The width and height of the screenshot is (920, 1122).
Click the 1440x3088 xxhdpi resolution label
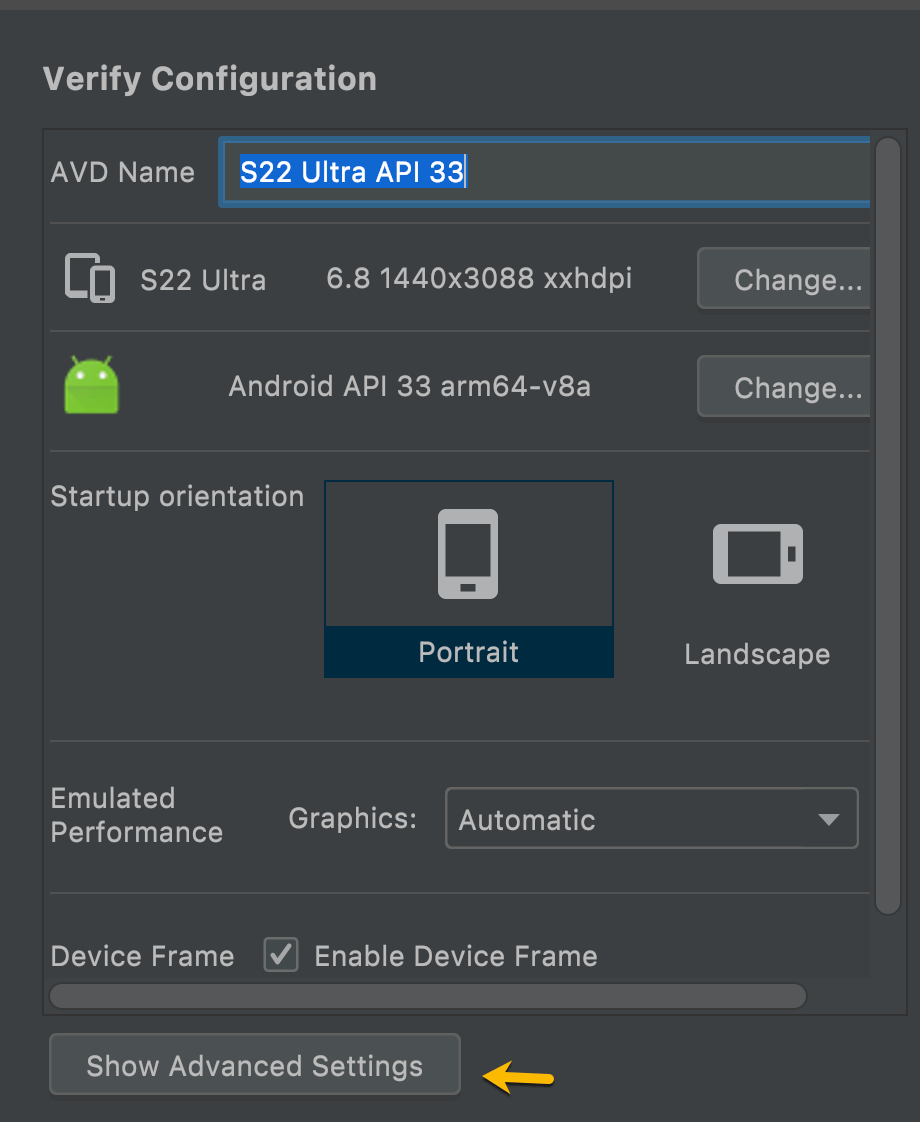pyautogui.click(x=478, y=279)
